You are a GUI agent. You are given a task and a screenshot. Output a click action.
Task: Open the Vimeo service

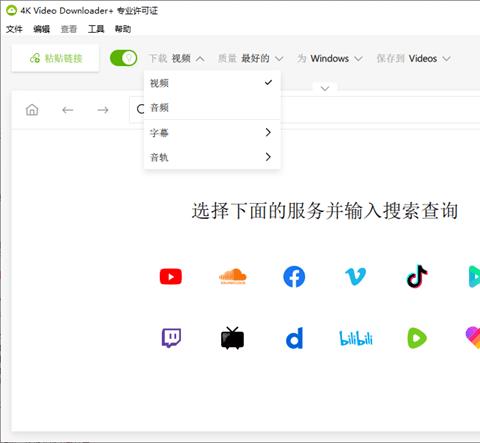[x=355, y=276]
